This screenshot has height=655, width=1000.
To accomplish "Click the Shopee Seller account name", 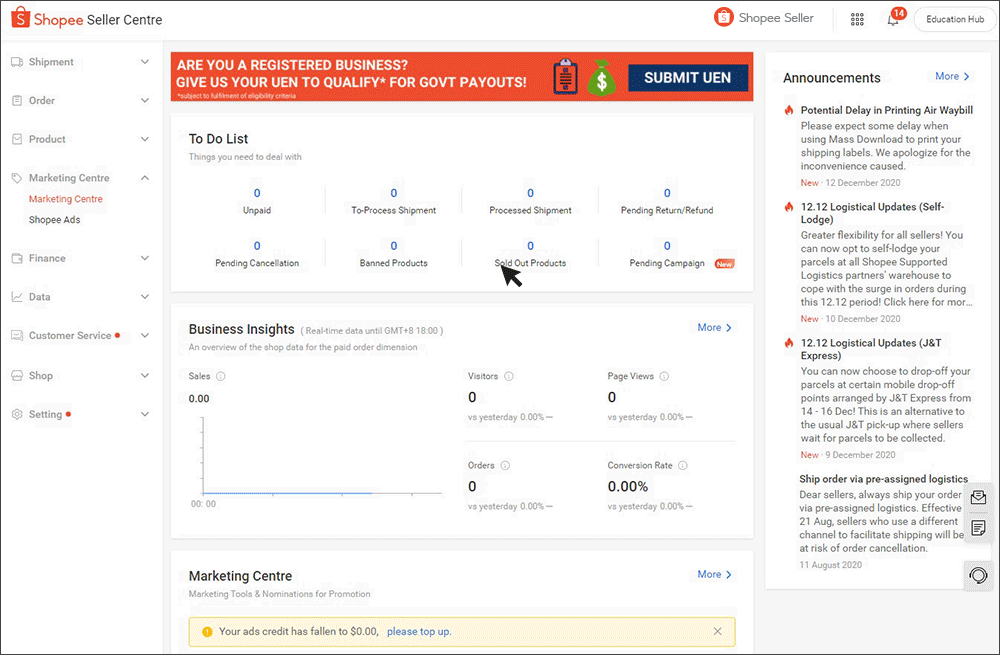I will [x=776, y=18].
